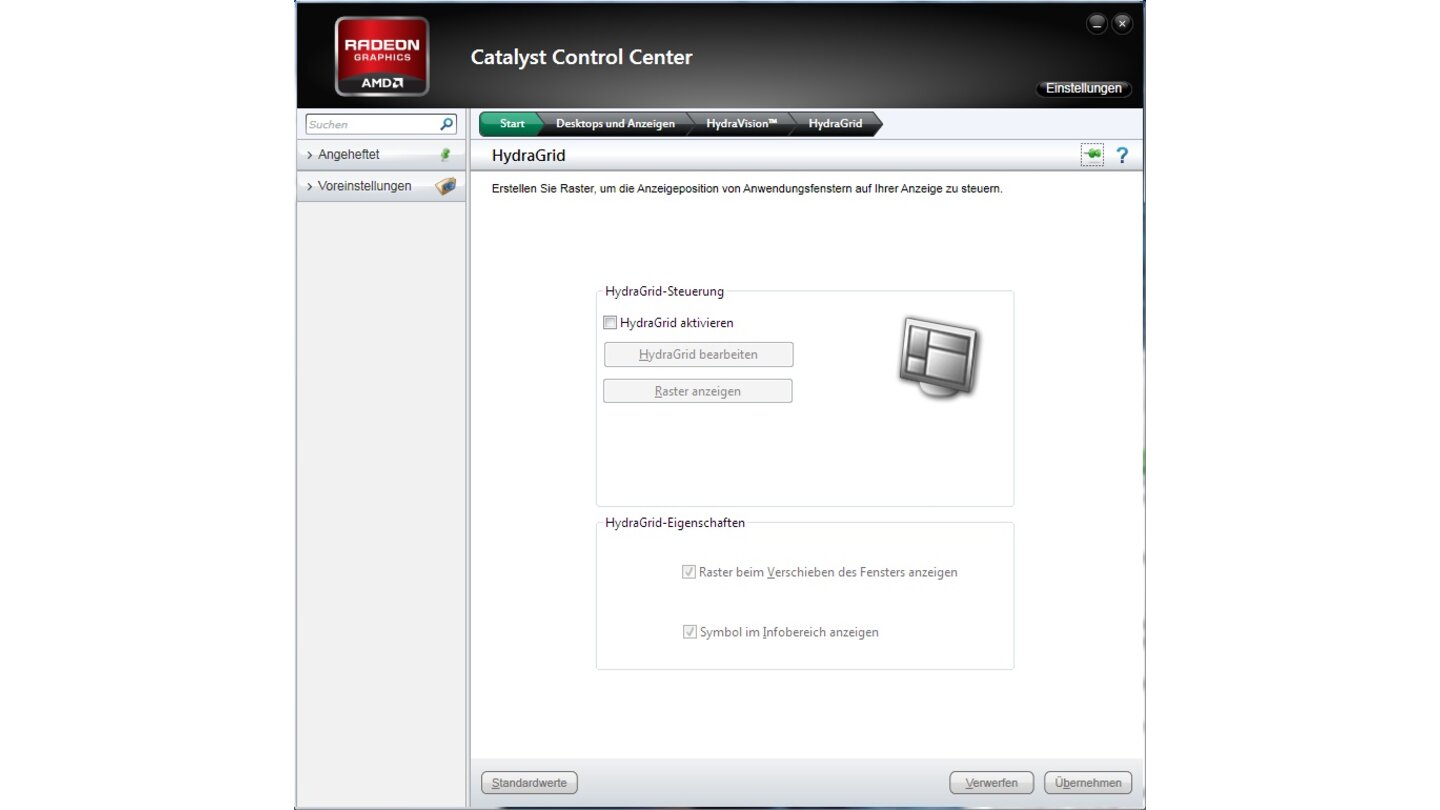Viewport: 1440px width, 810px height.
Task: Click the Voreinstellungen presets icon
Action: pyautogui.click(x=445, y=186)
